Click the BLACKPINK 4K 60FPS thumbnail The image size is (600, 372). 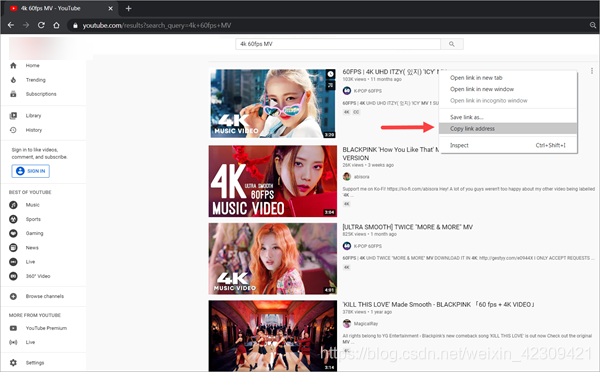(x=272, y=181)
